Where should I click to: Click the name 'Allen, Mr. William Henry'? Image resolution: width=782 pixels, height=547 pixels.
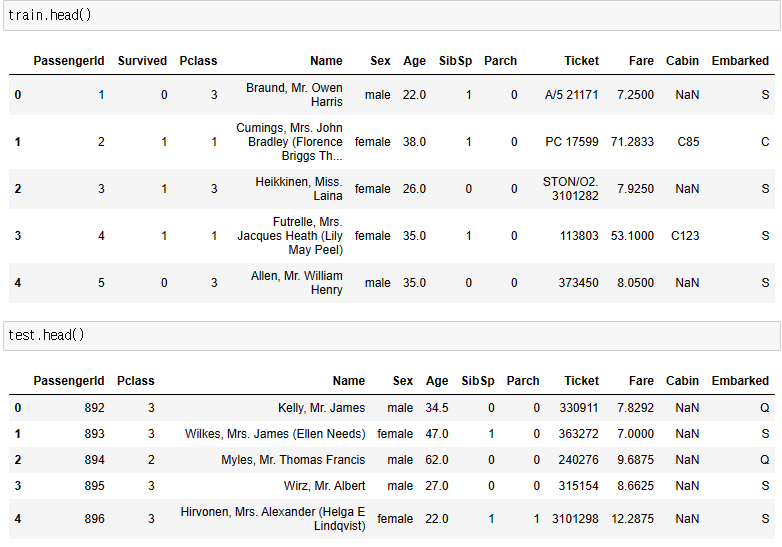(x=297, y=283)
